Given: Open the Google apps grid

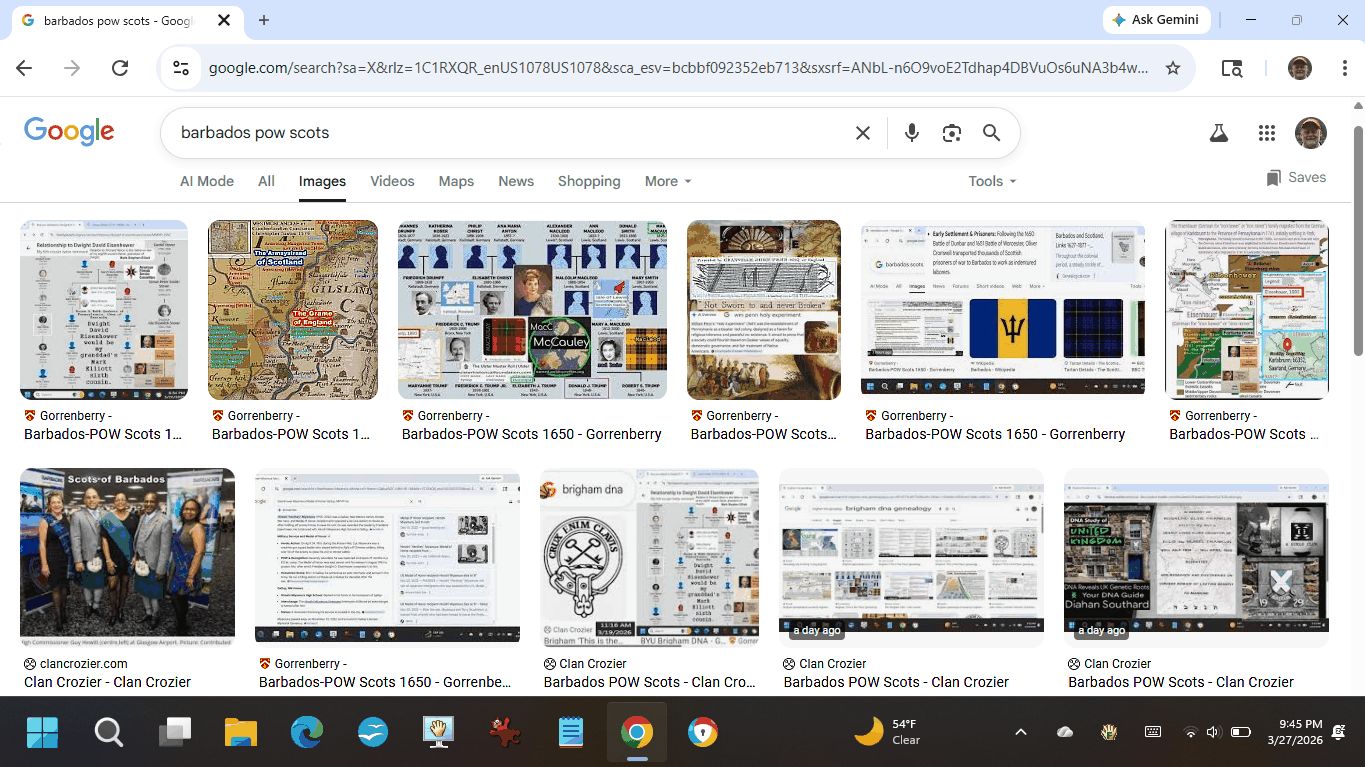Looking at the screenshot, I should pyautogui.click(x=1266, y=133).
